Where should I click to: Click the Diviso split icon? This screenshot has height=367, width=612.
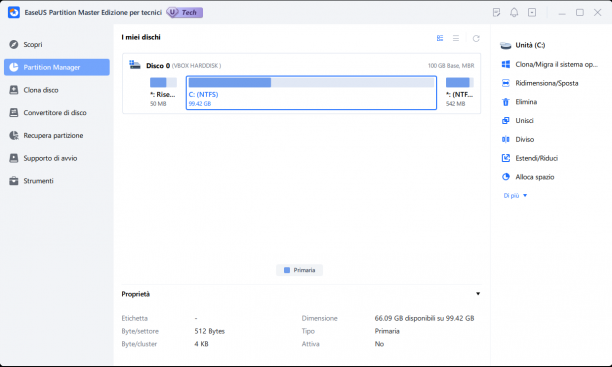[x=506, y=139]
